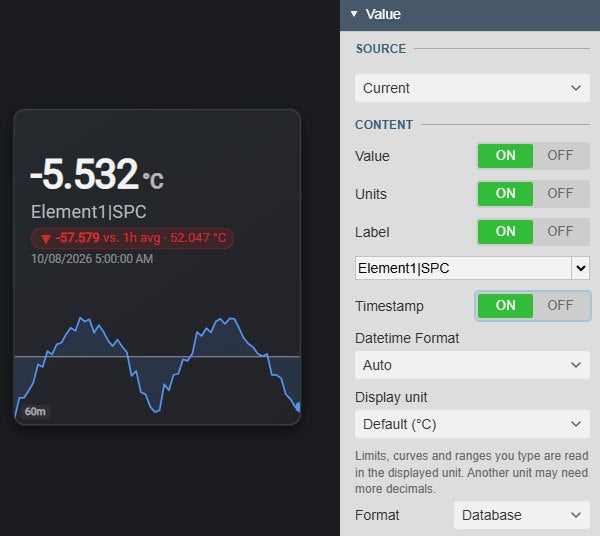600x536 pixels.
Task: Enable the Label ON button
Action: [x=505, y=231]
